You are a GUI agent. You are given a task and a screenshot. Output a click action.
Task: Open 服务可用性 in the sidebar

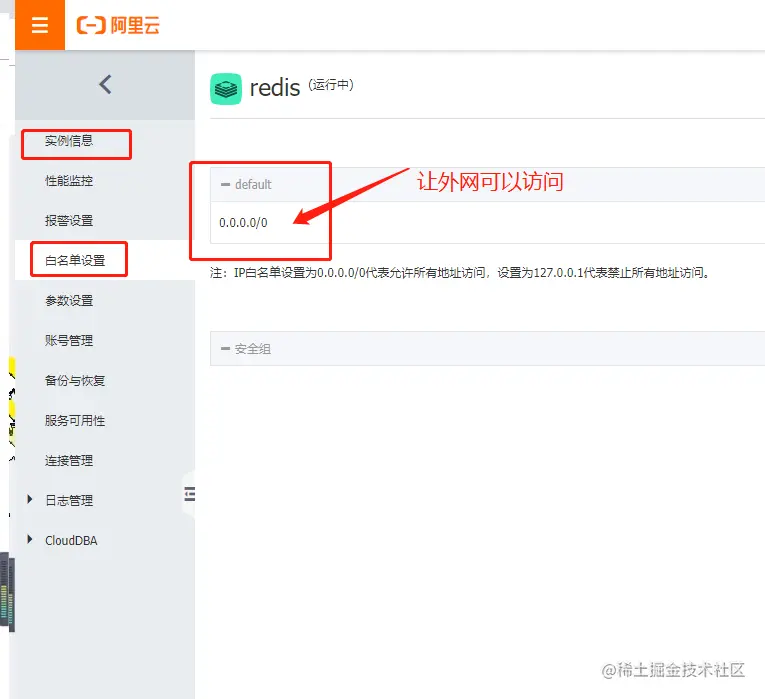75,420
